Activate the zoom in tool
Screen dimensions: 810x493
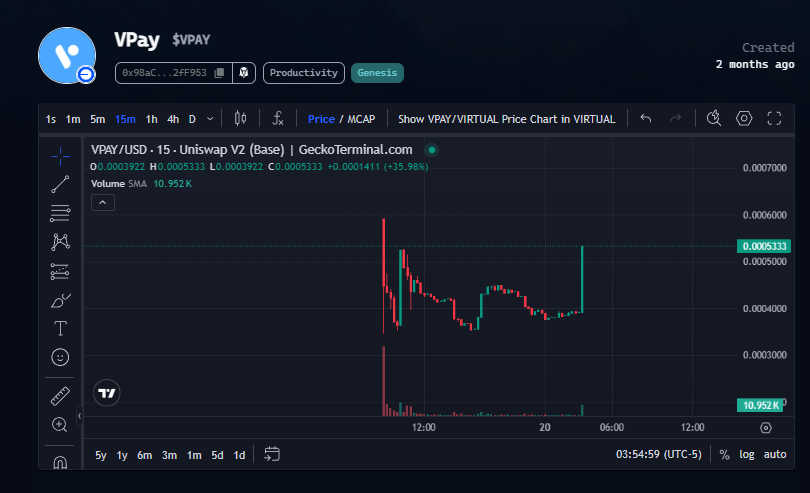[x=60, y=425]
